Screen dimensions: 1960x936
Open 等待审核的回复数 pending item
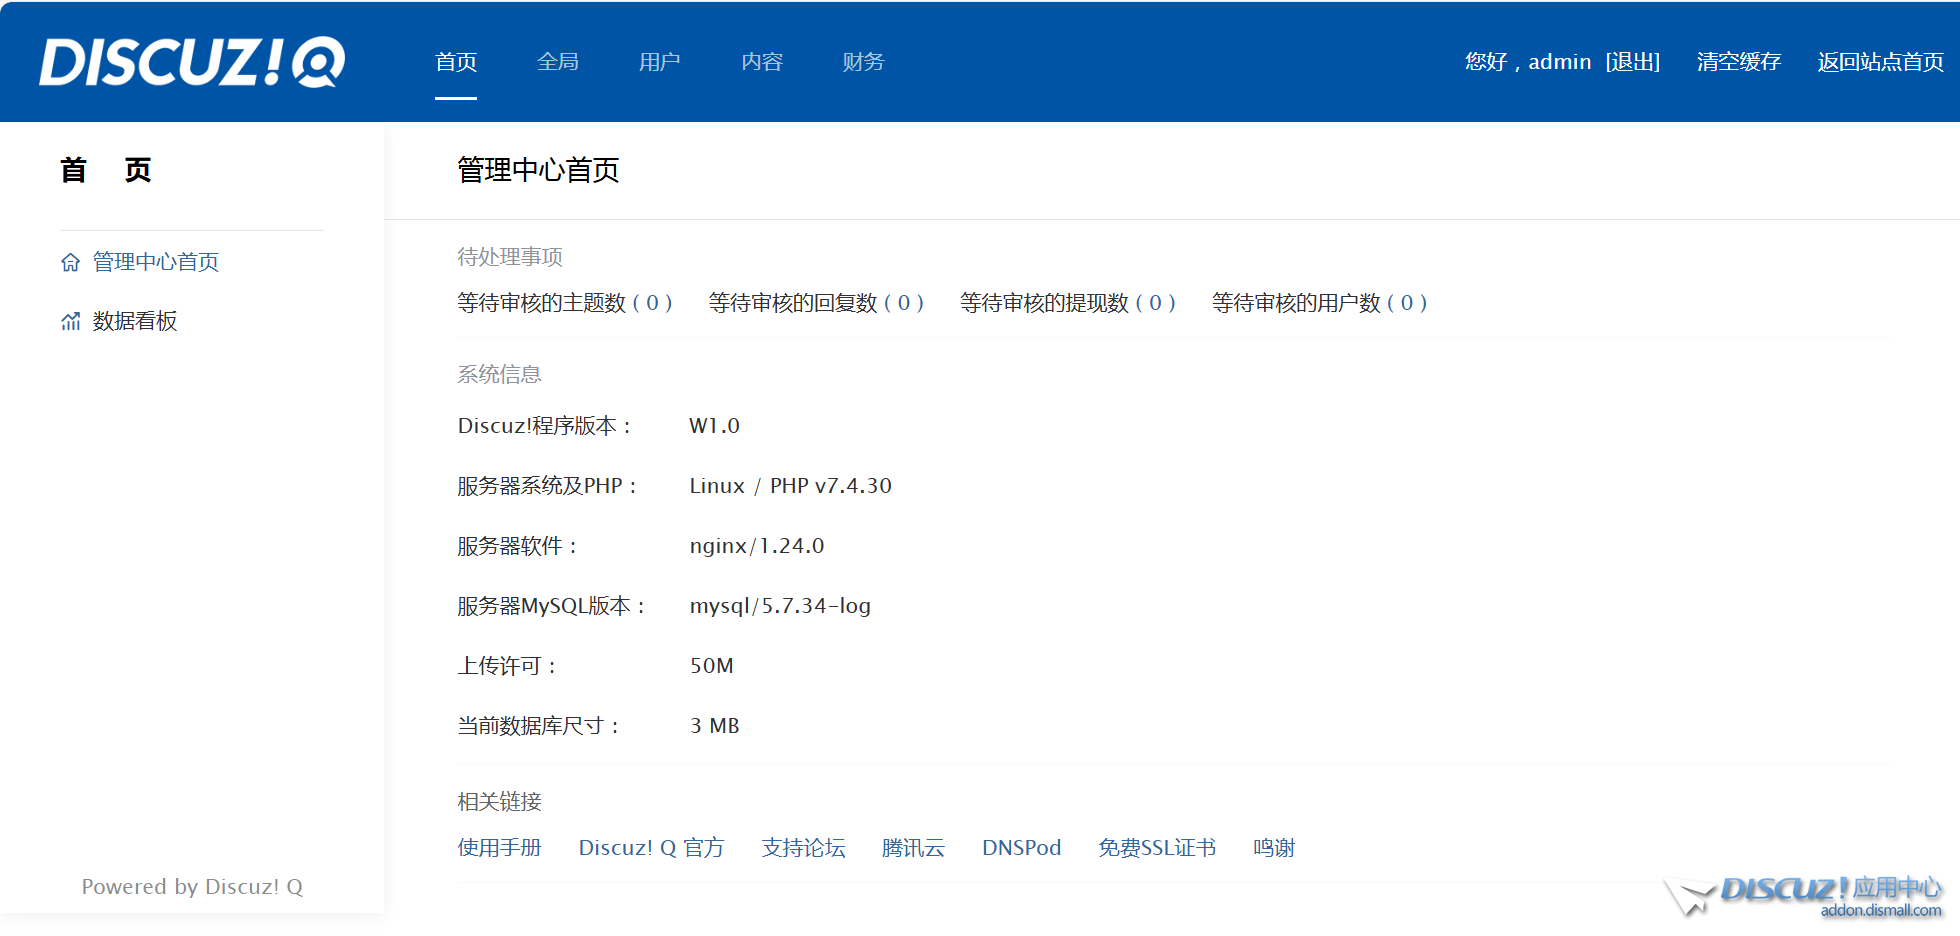click(816, 303)
